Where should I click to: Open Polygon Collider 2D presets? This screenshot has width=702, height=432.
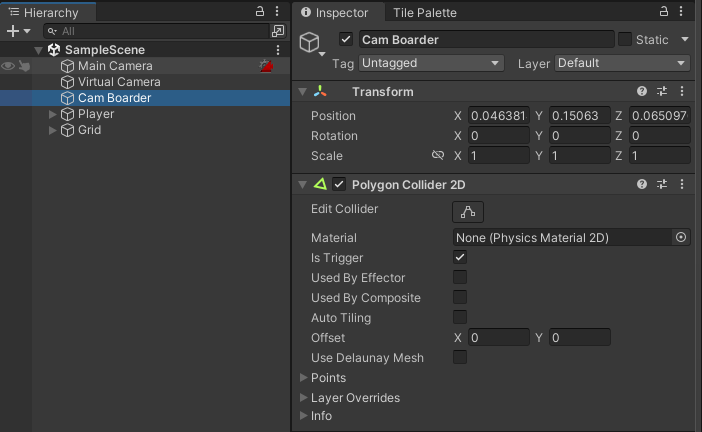662,185
